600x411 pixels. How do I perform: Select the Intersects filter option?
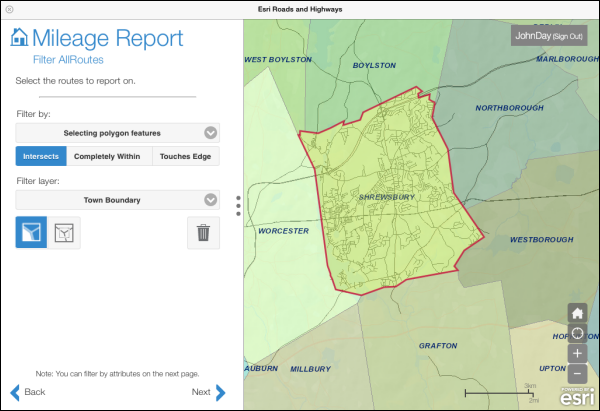[x=41, y=156]
